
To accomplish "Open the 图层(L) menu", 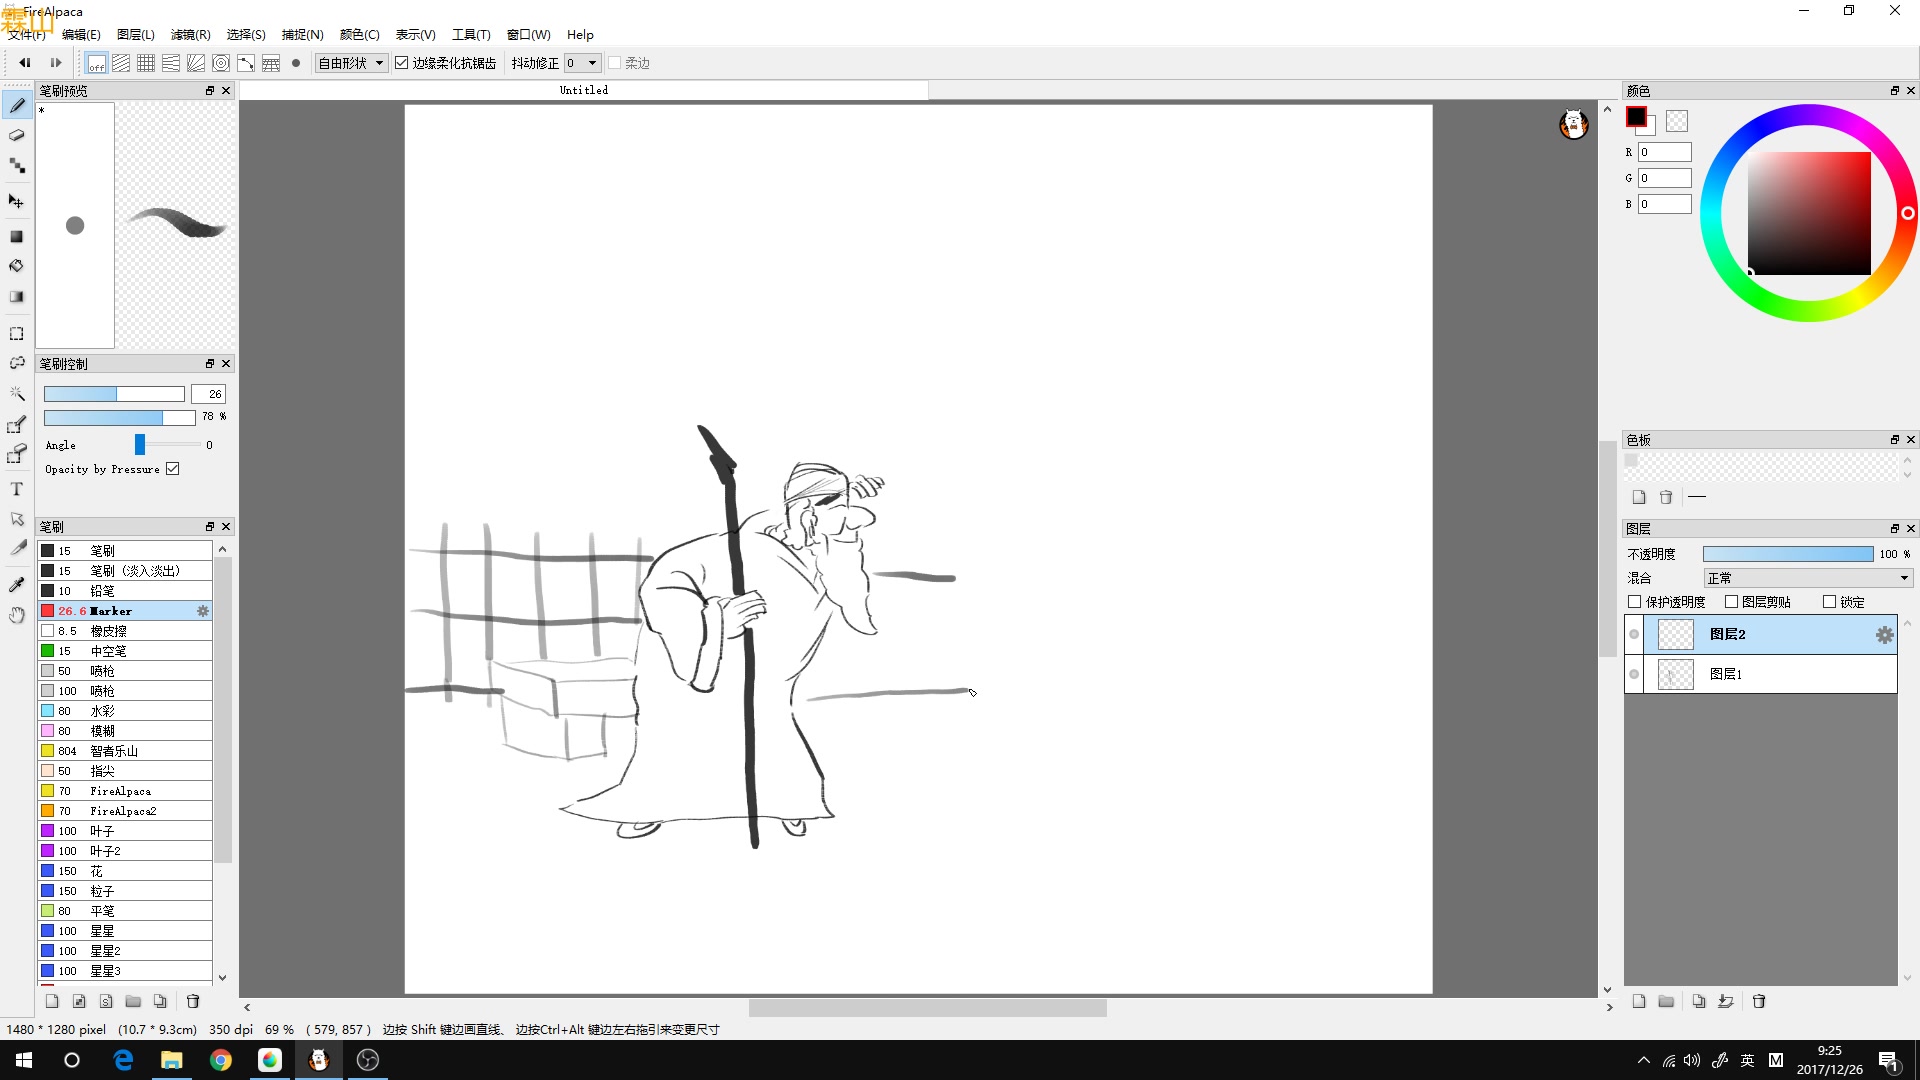I will tap(135, 34).
